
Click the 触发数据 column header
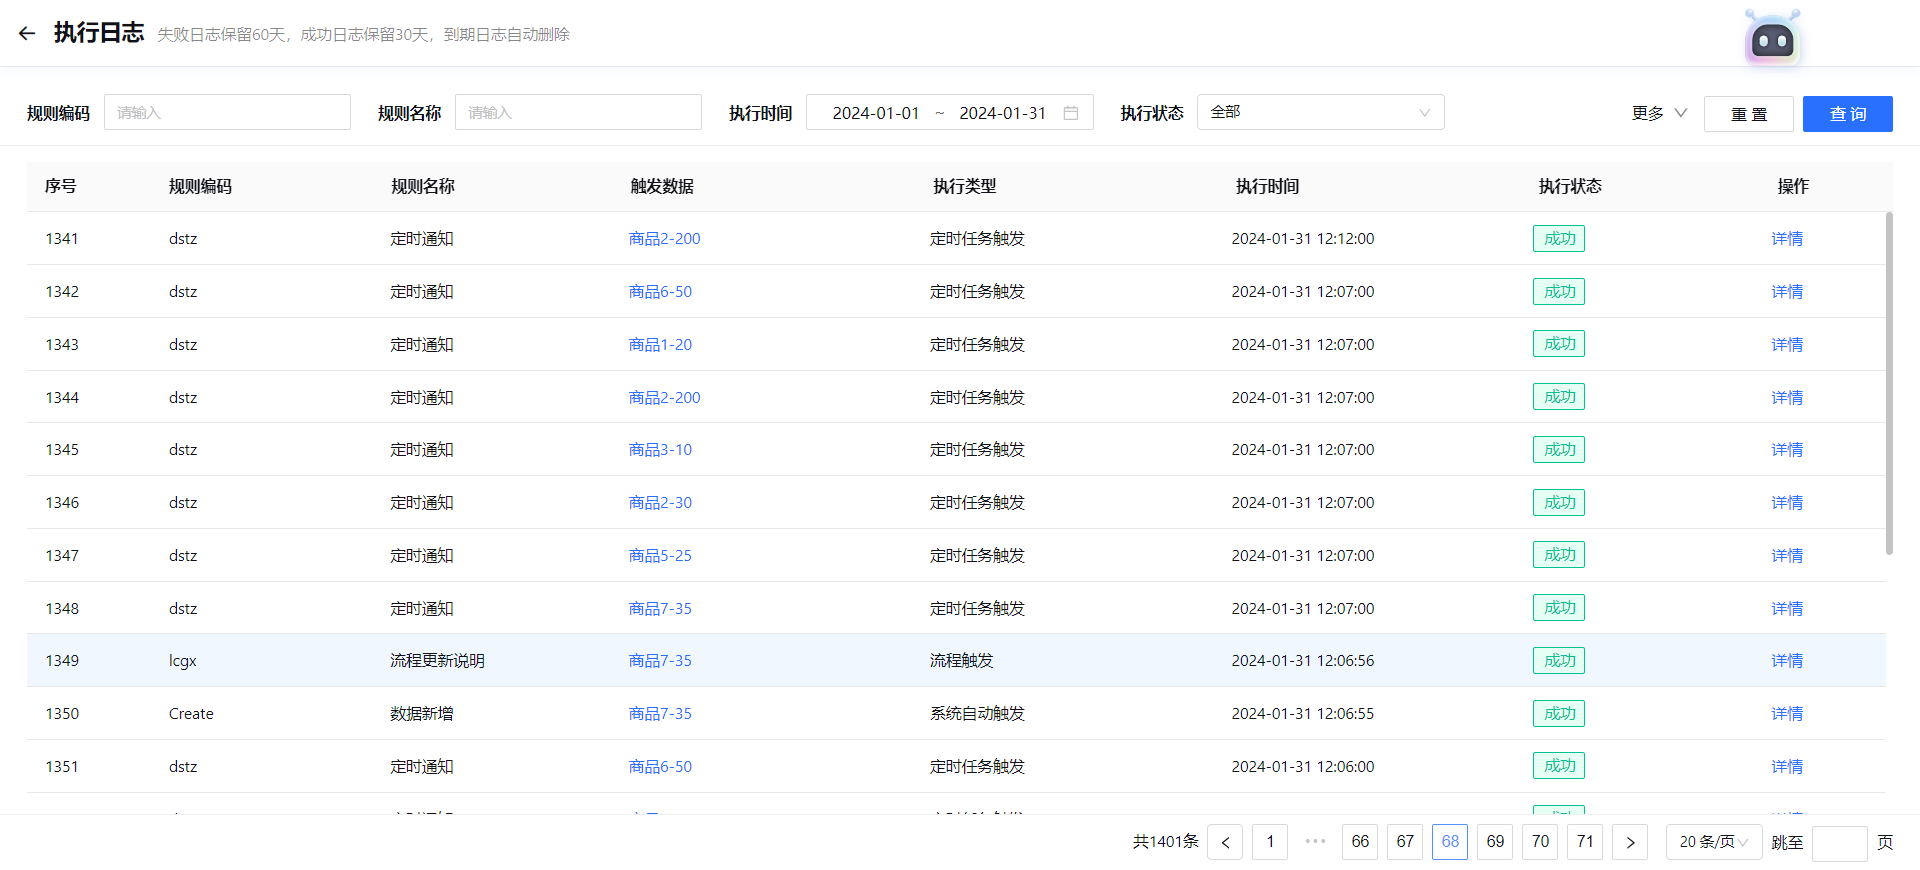tap(662, 186)
